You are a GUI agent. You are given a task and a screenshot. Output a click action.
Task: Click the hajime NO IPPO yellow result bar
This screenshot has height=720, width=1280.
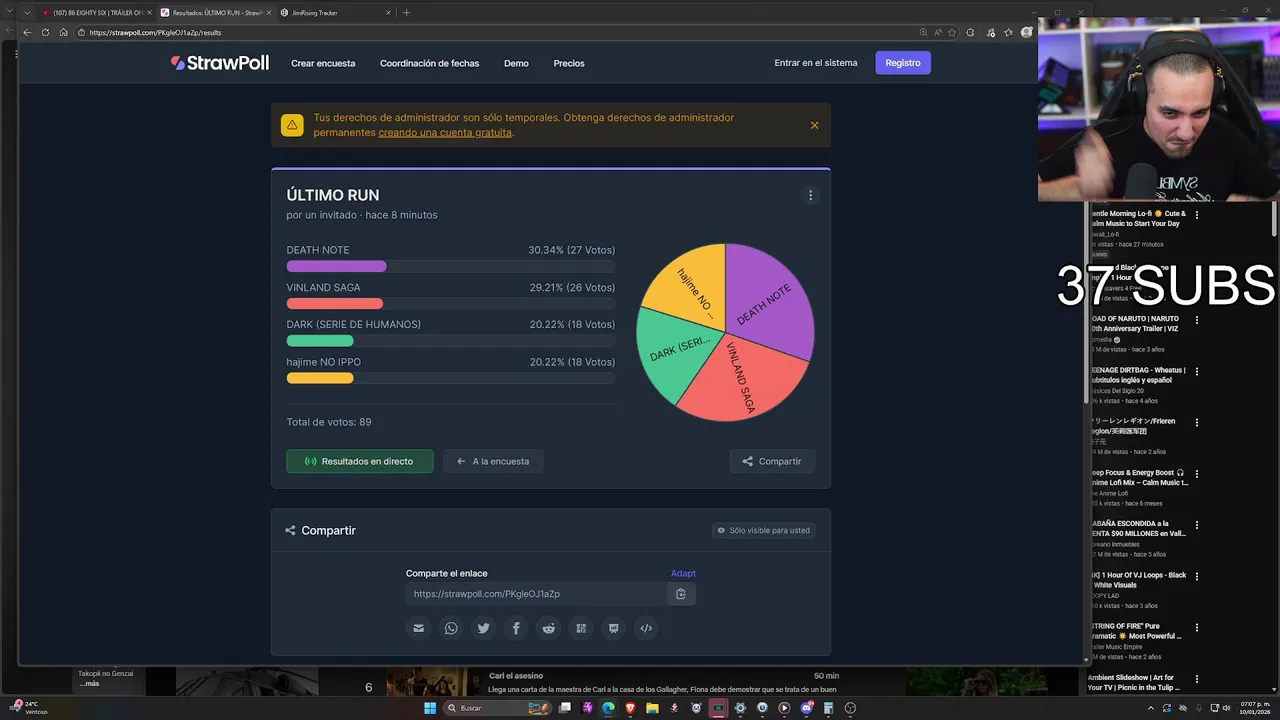tap(320, 378)
